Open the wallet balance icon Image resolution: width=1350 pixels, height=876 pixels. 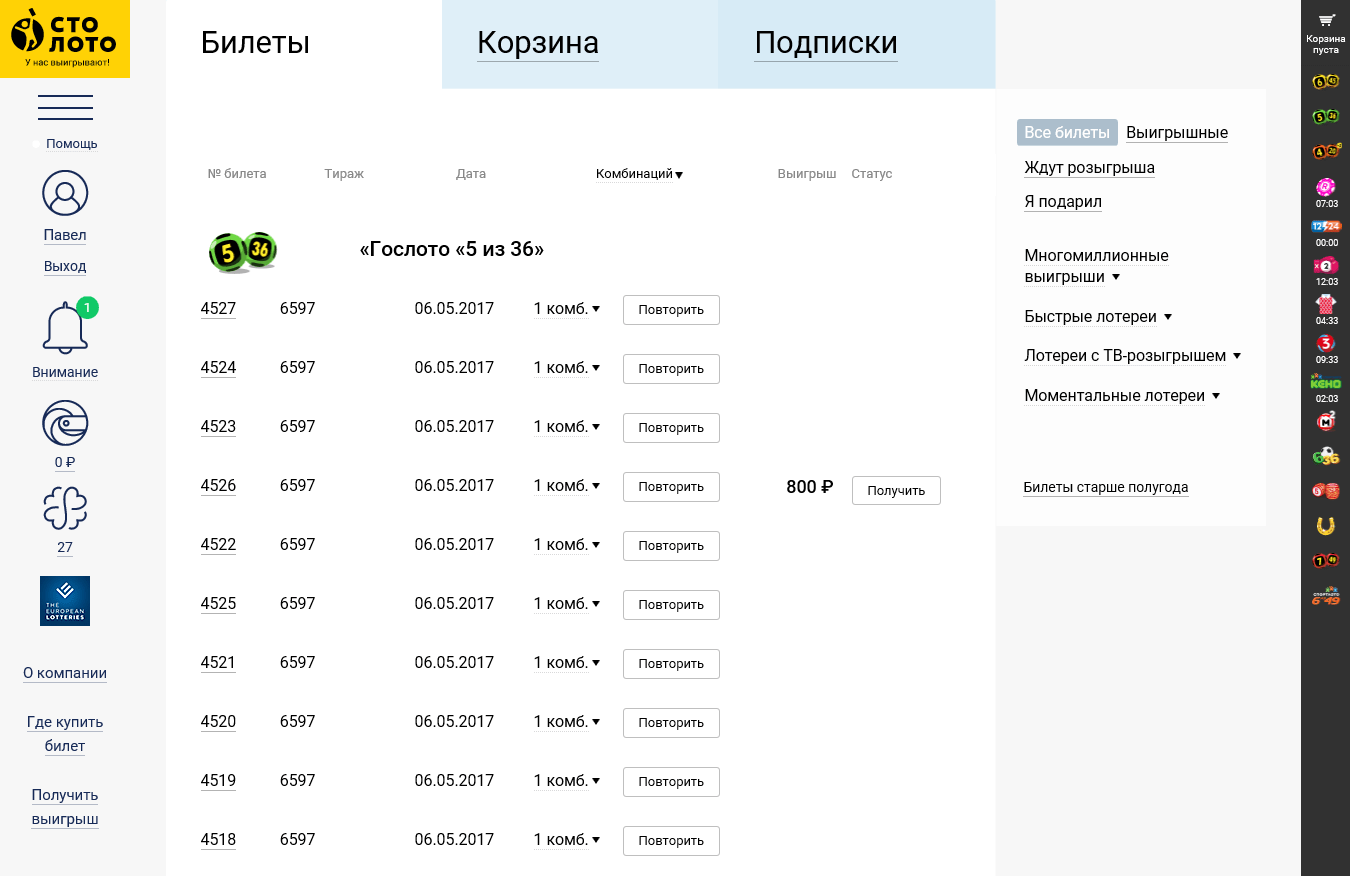click(x=65, y=424)
